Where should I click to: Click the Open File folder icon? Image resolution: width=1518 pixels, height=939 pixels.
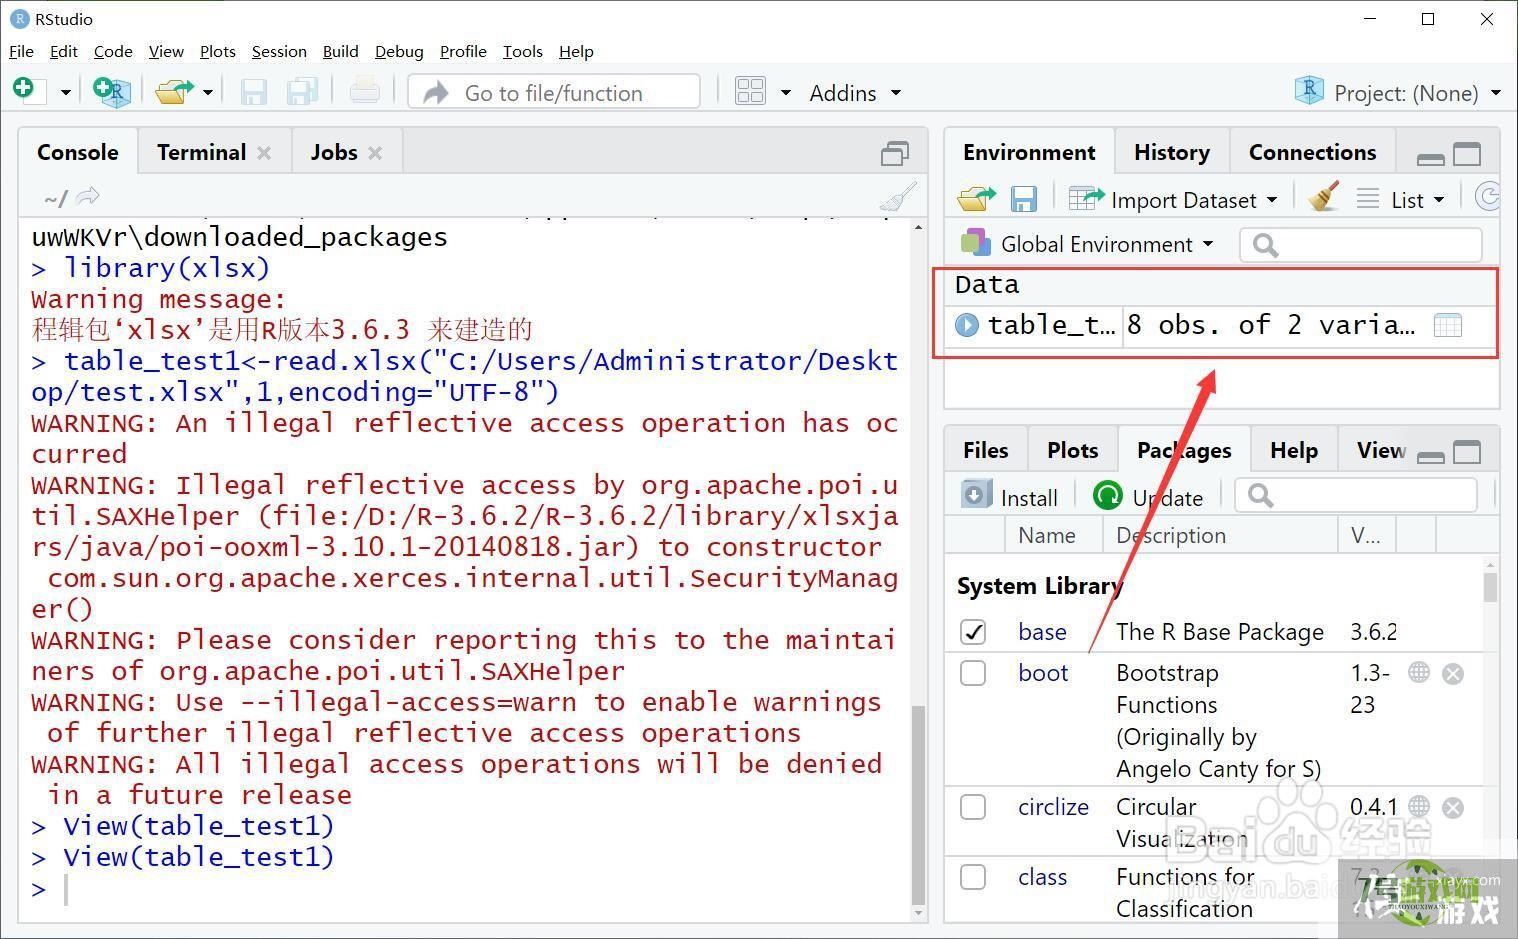coord(174,92)
